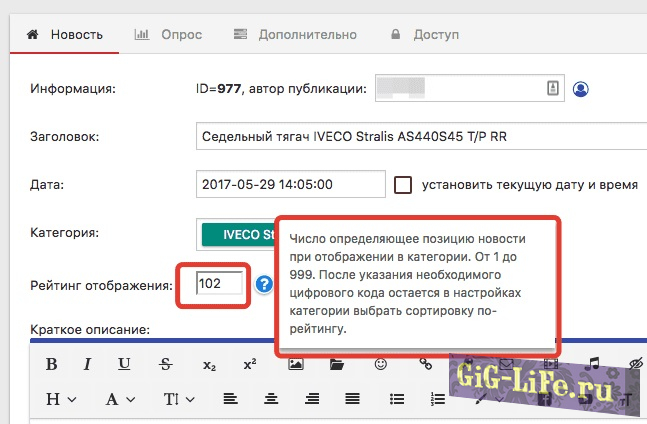This screenshot has height=424, width=647.
Task: Align text to the right
Action: pyautogui.click(x=312, y=399)
